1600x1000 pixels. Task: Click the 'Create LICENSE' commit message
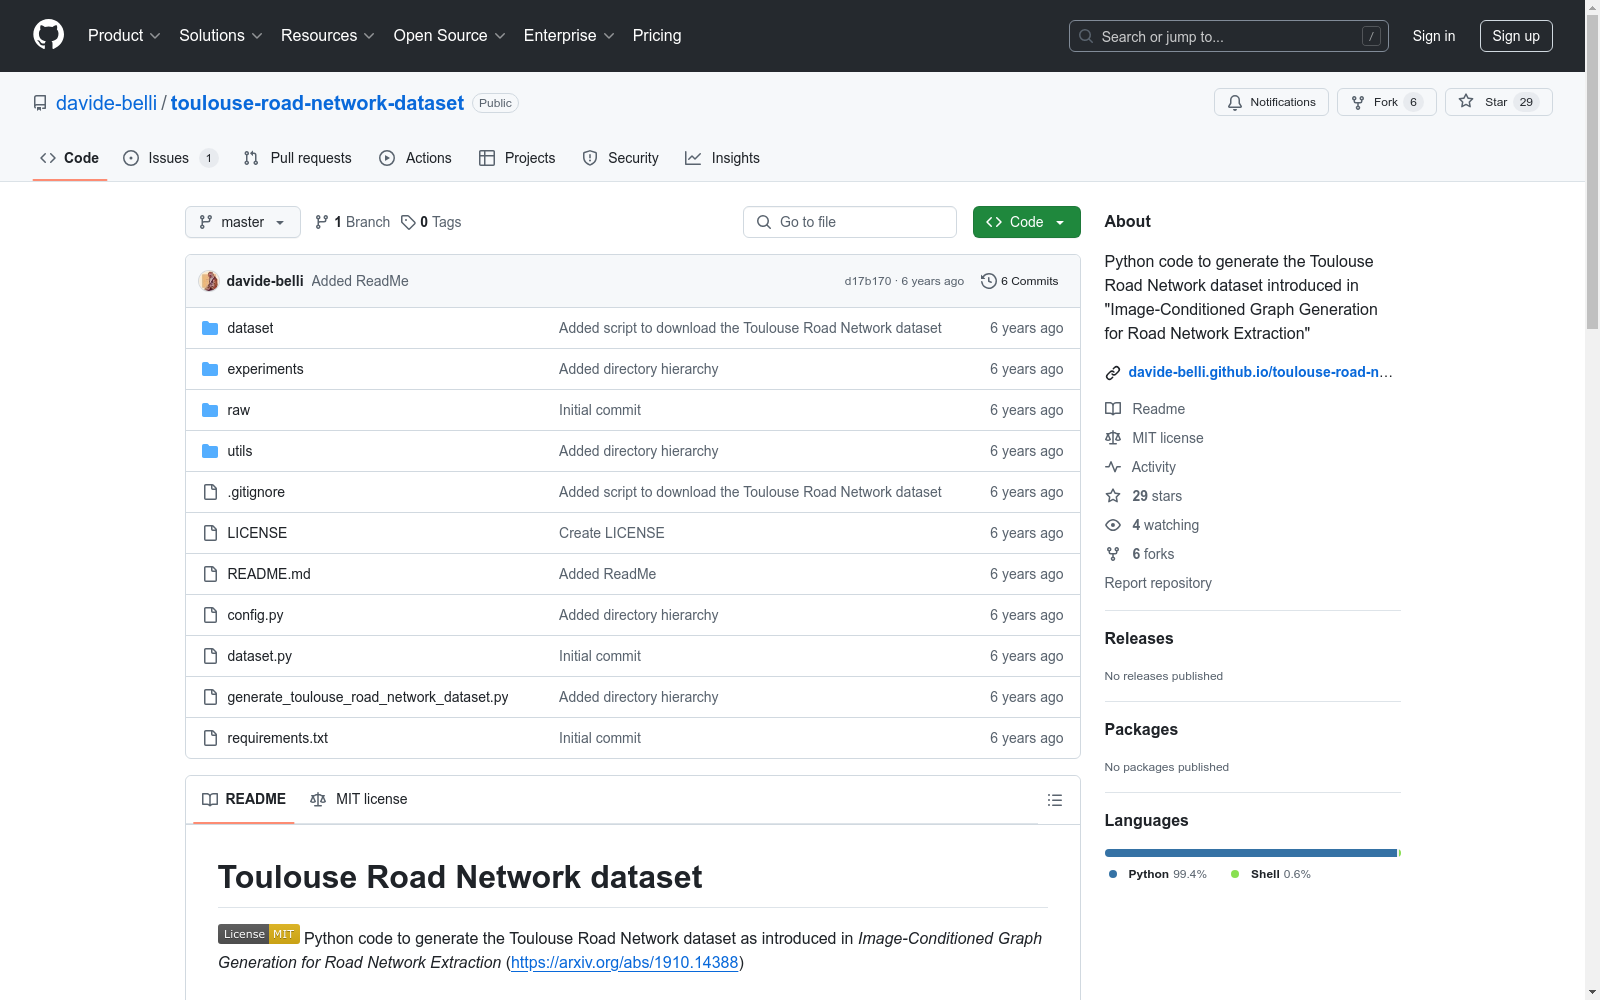612,533
